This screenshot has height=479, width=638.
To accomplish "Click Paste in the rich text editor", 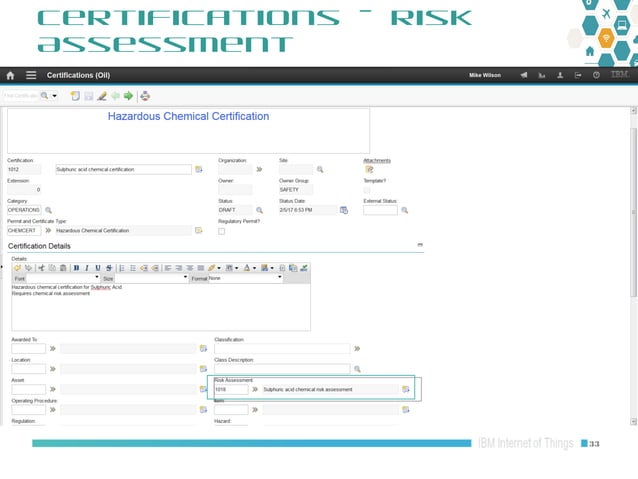I will coord(63,268).
